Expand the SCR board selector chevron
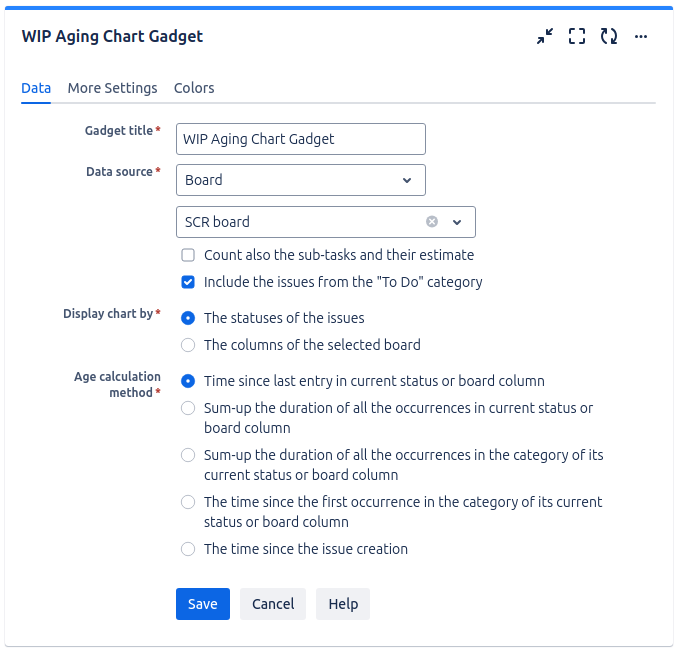 [457, 222]
